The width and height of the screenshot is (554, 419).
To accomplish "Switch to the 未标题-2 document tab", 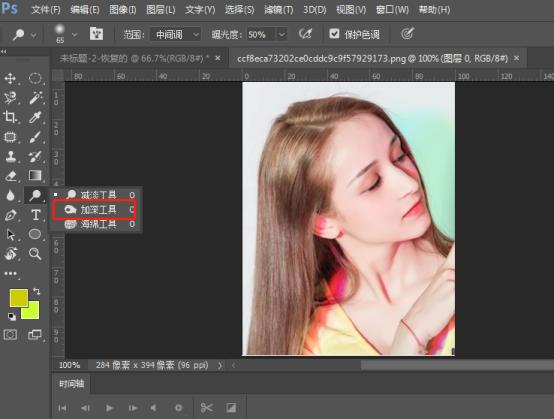I will pos(134,58).
